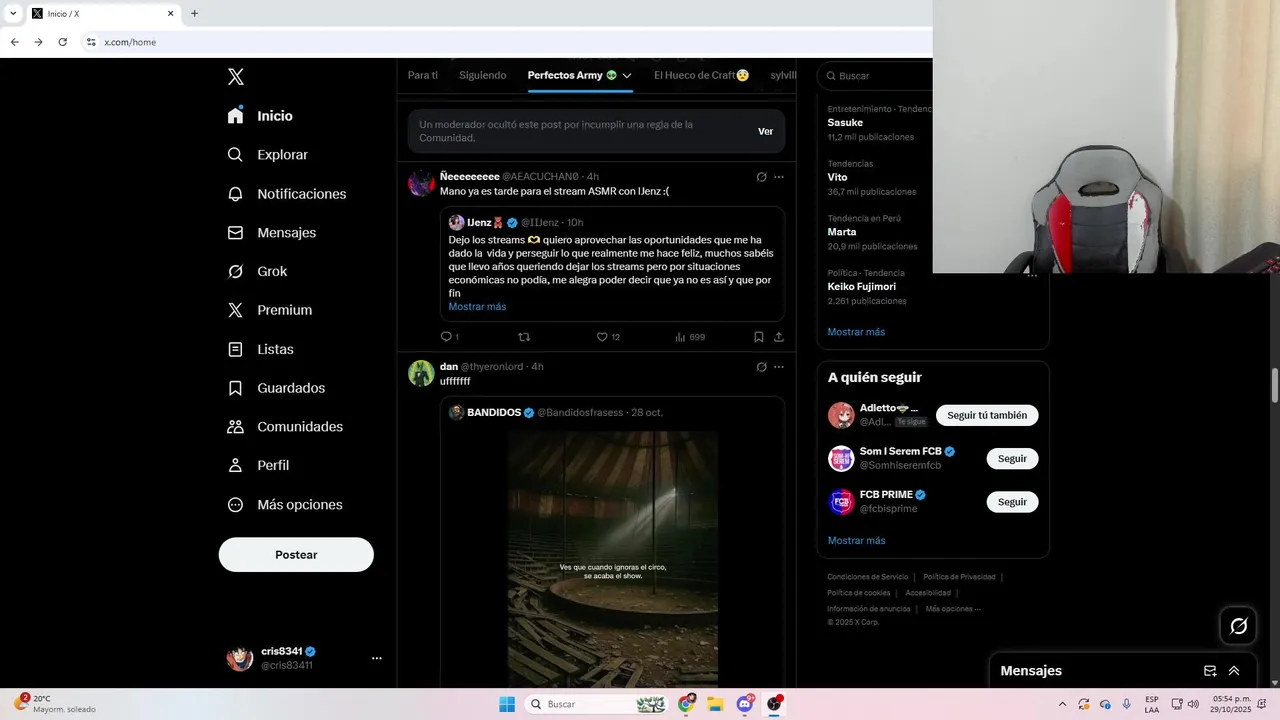The width and height of the screenshot is (1280, 720).
Task: Switch to the Para ti tab
Action: pyautogui.click(x=423, y=75)
